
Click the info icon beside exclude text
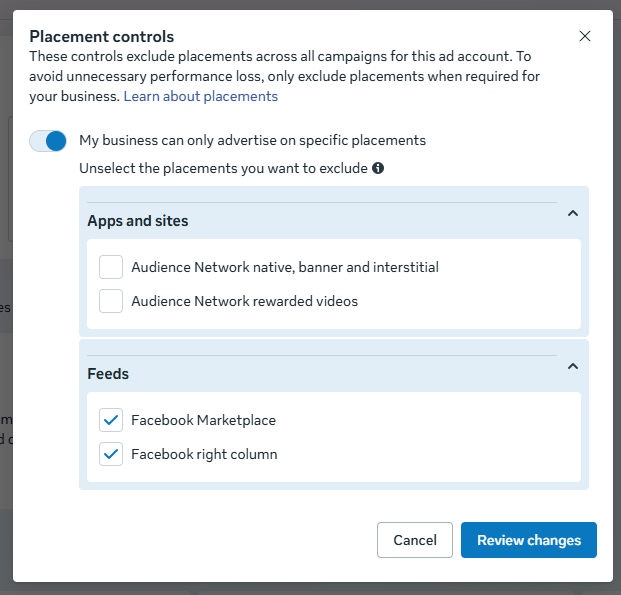pos(378,168)
